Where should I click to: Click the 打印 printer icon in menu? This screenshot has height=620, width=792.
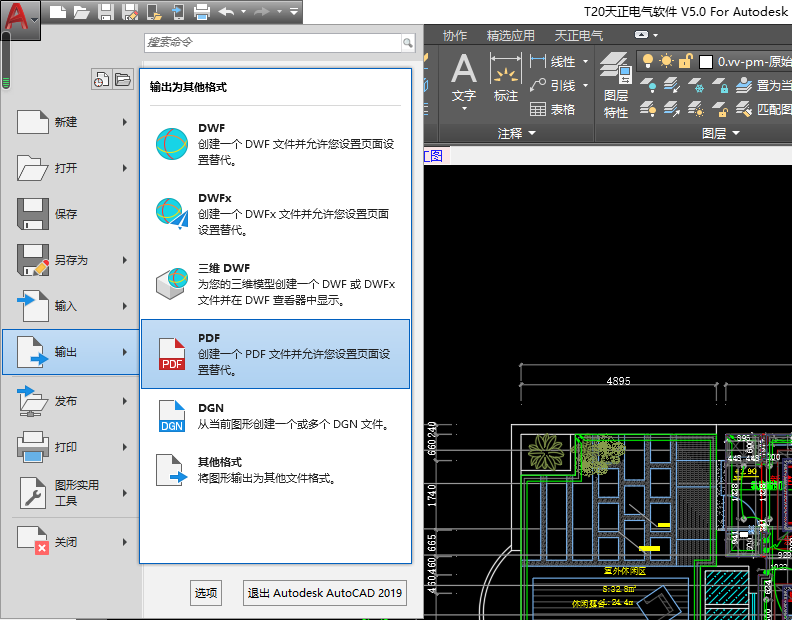coord(32,447)
